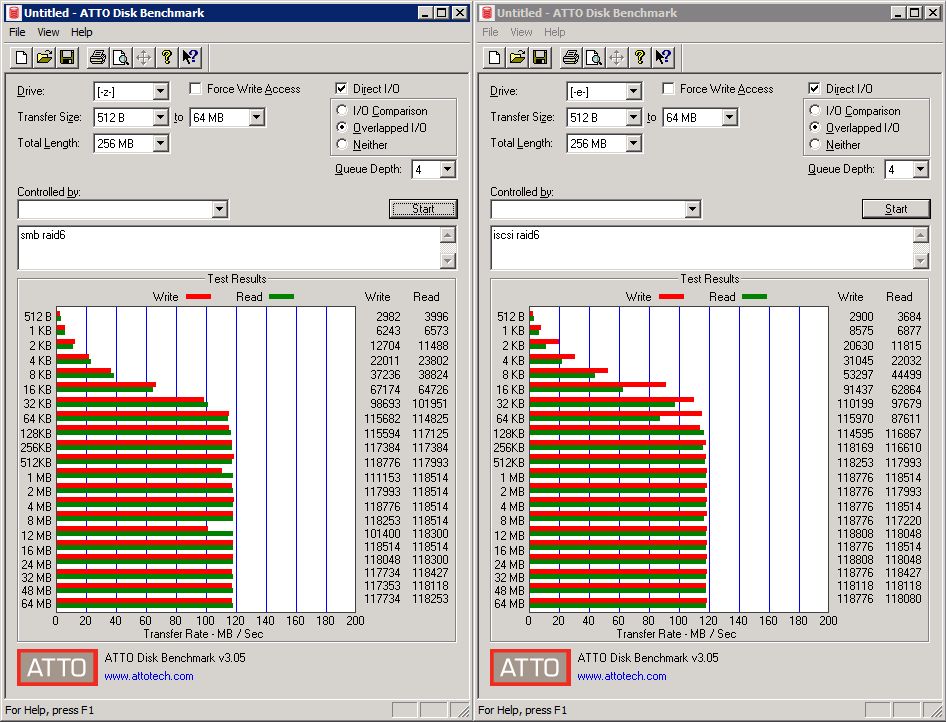Click left window title bar app icon

(x=14, y=13)
